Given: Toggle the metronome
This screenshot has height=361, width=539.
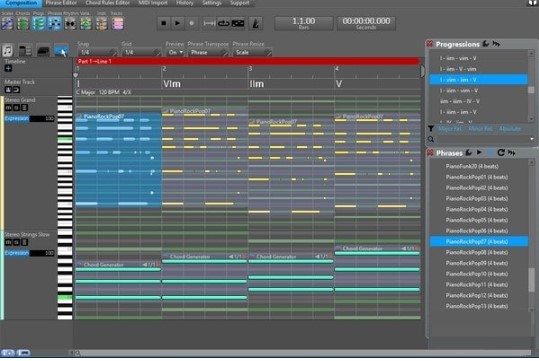Looking at the screenshot, I should 256,23.
